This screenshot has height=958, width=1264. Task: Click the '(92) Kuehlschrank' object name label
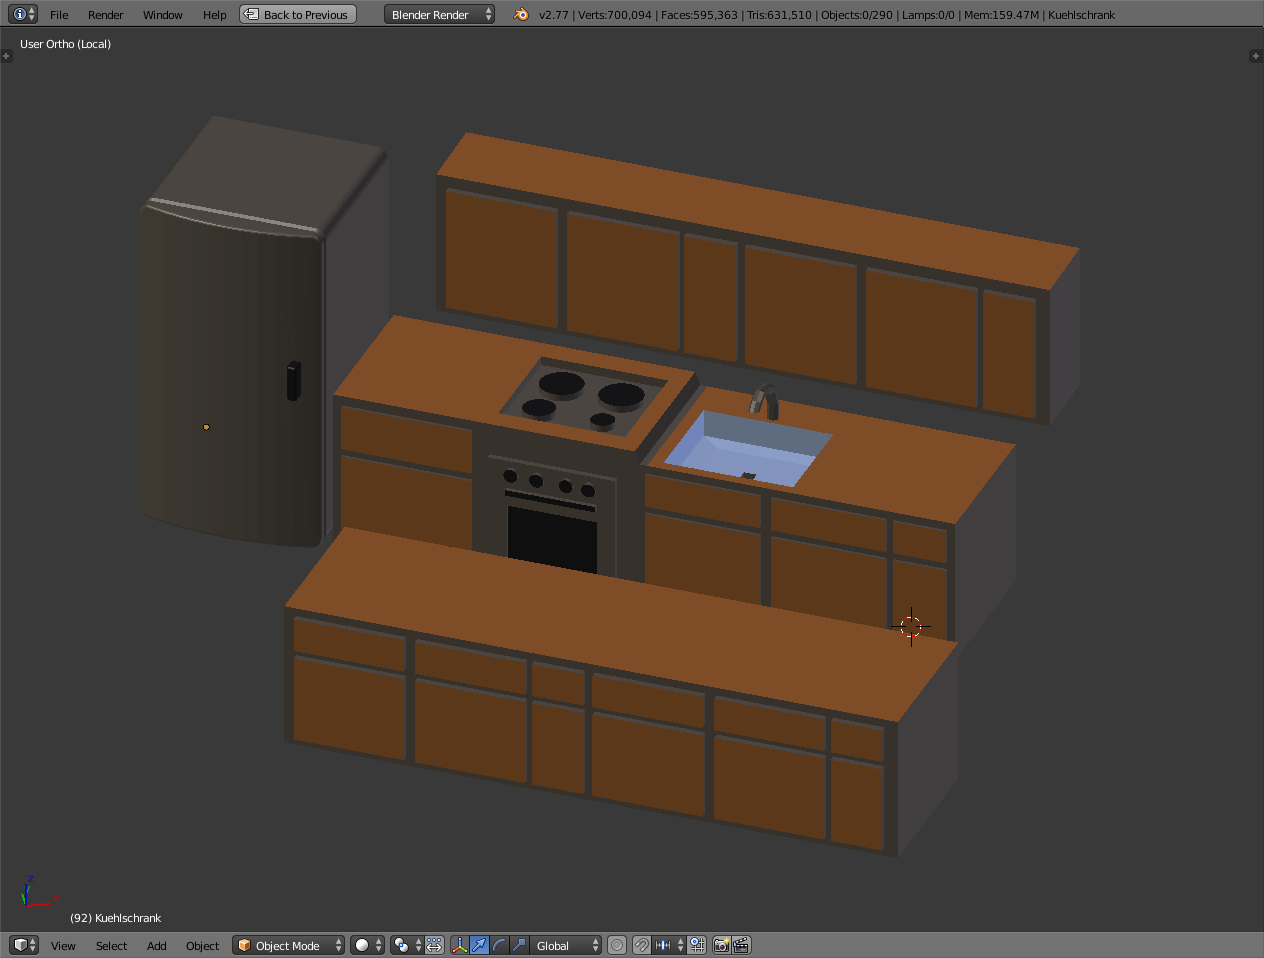coord(115,918)
